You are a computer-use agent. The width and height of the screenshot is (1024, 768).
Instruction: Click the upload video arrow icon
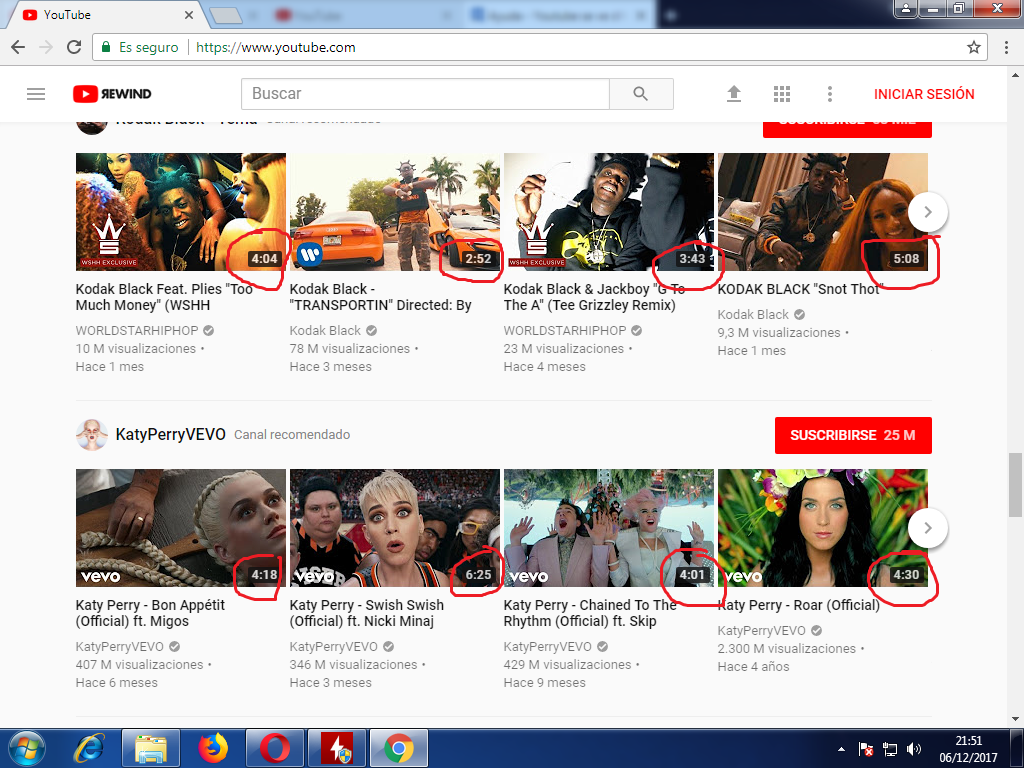tap(733, 94)
